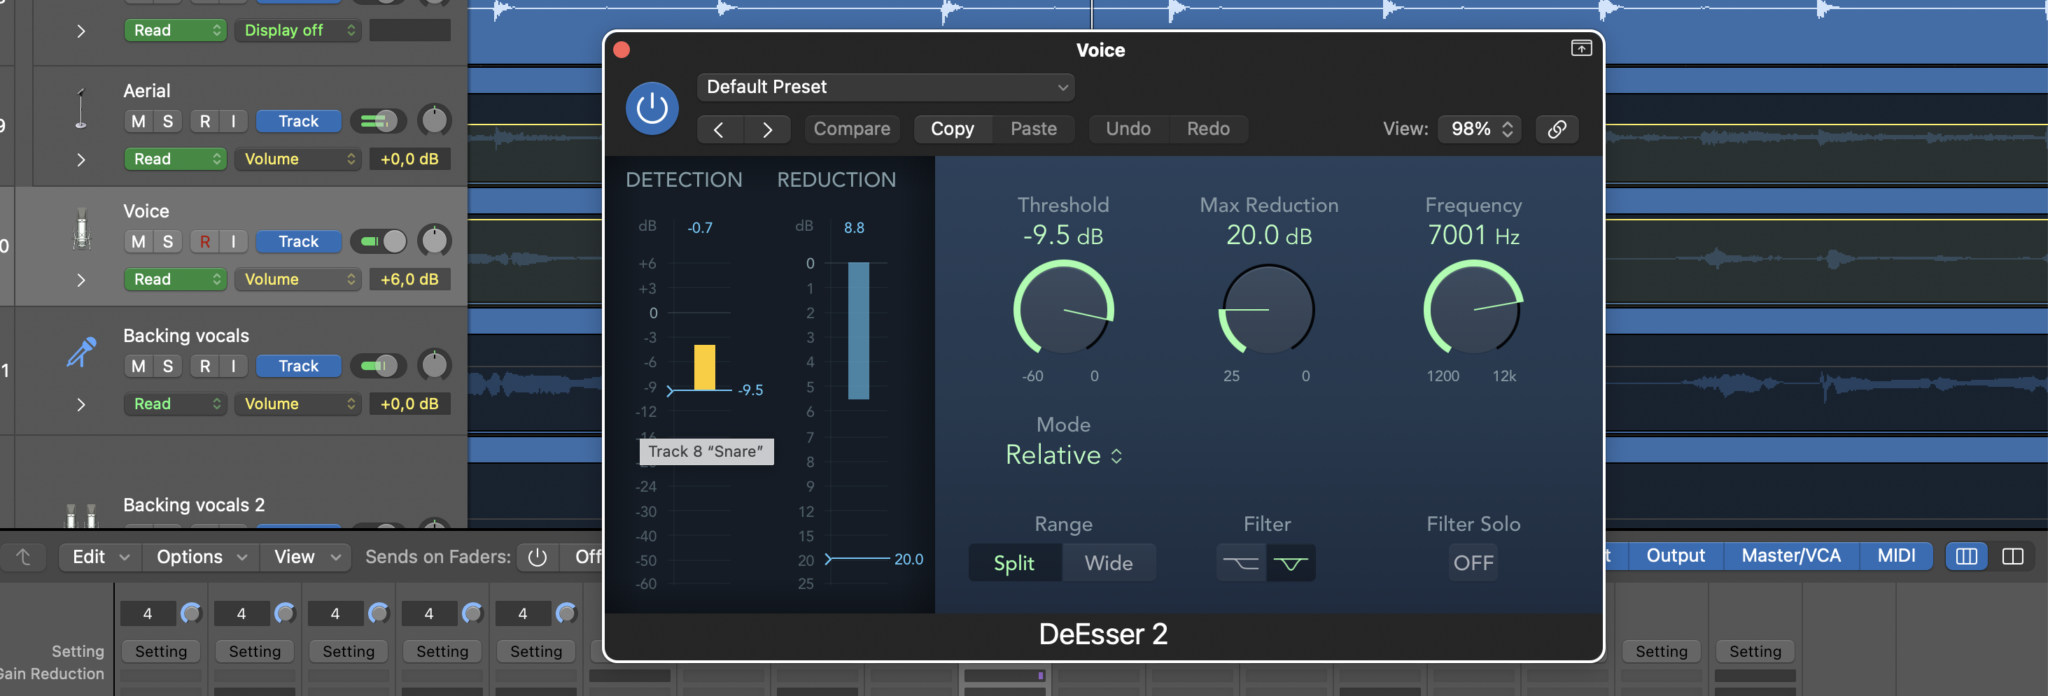2048x696 pixels.
Task: Solo the Aerial track
Action: pyautogui.click(x=167, y=121)
